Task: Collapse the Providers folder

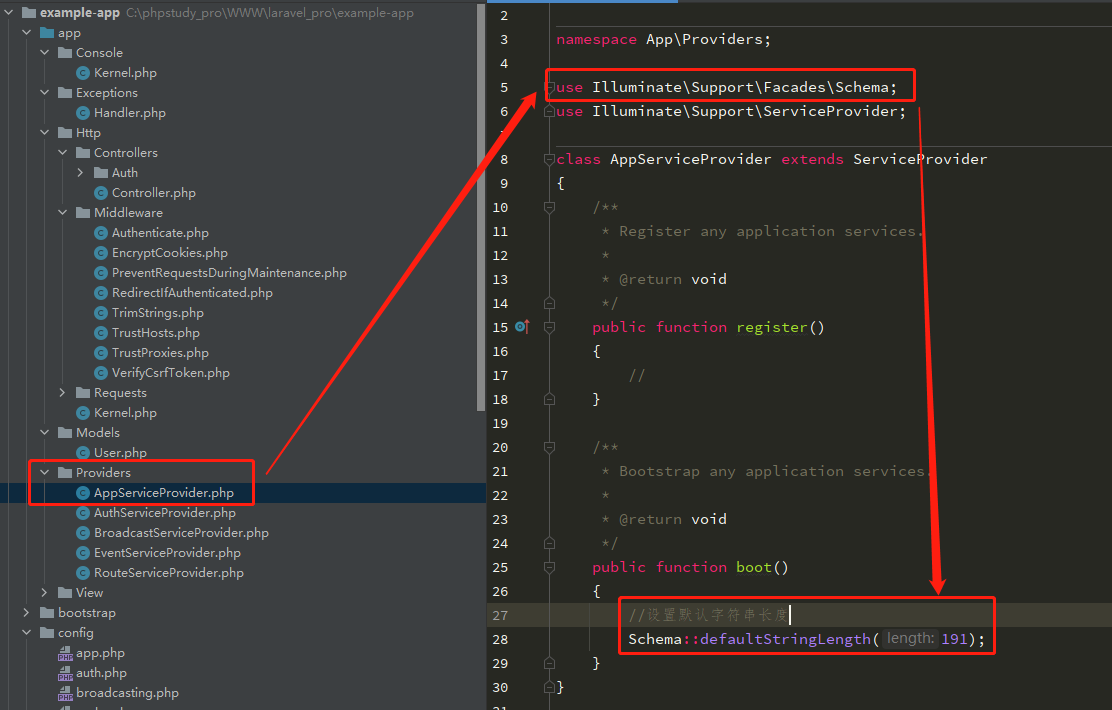Action: point(44,473)
